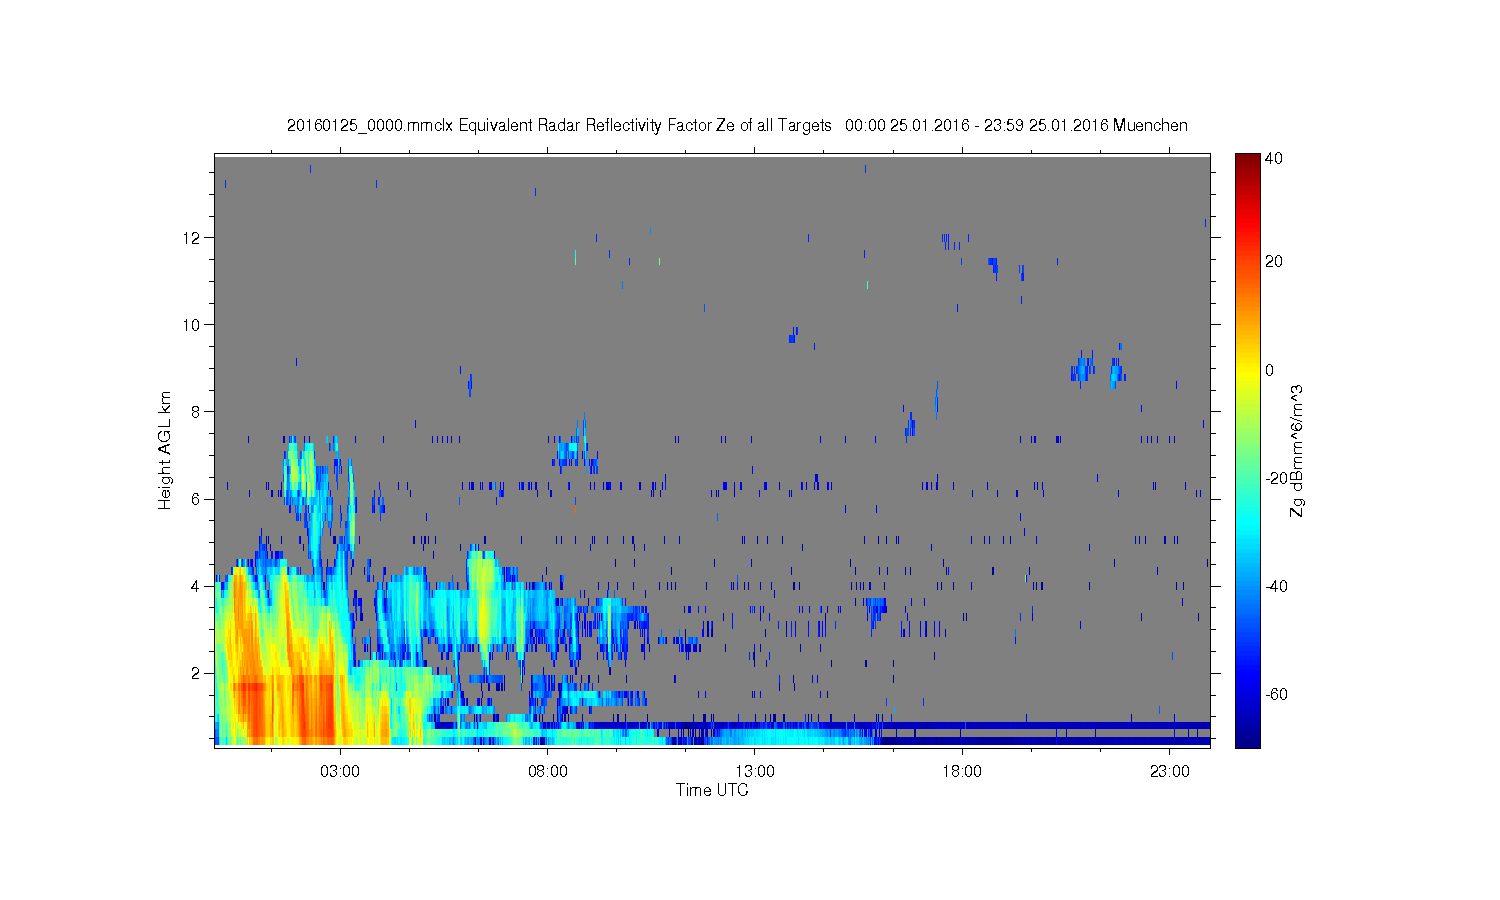The image size is (1500, 900).
Task: Click the 23:00 time axis tick label
Action: pos(1170,771)
